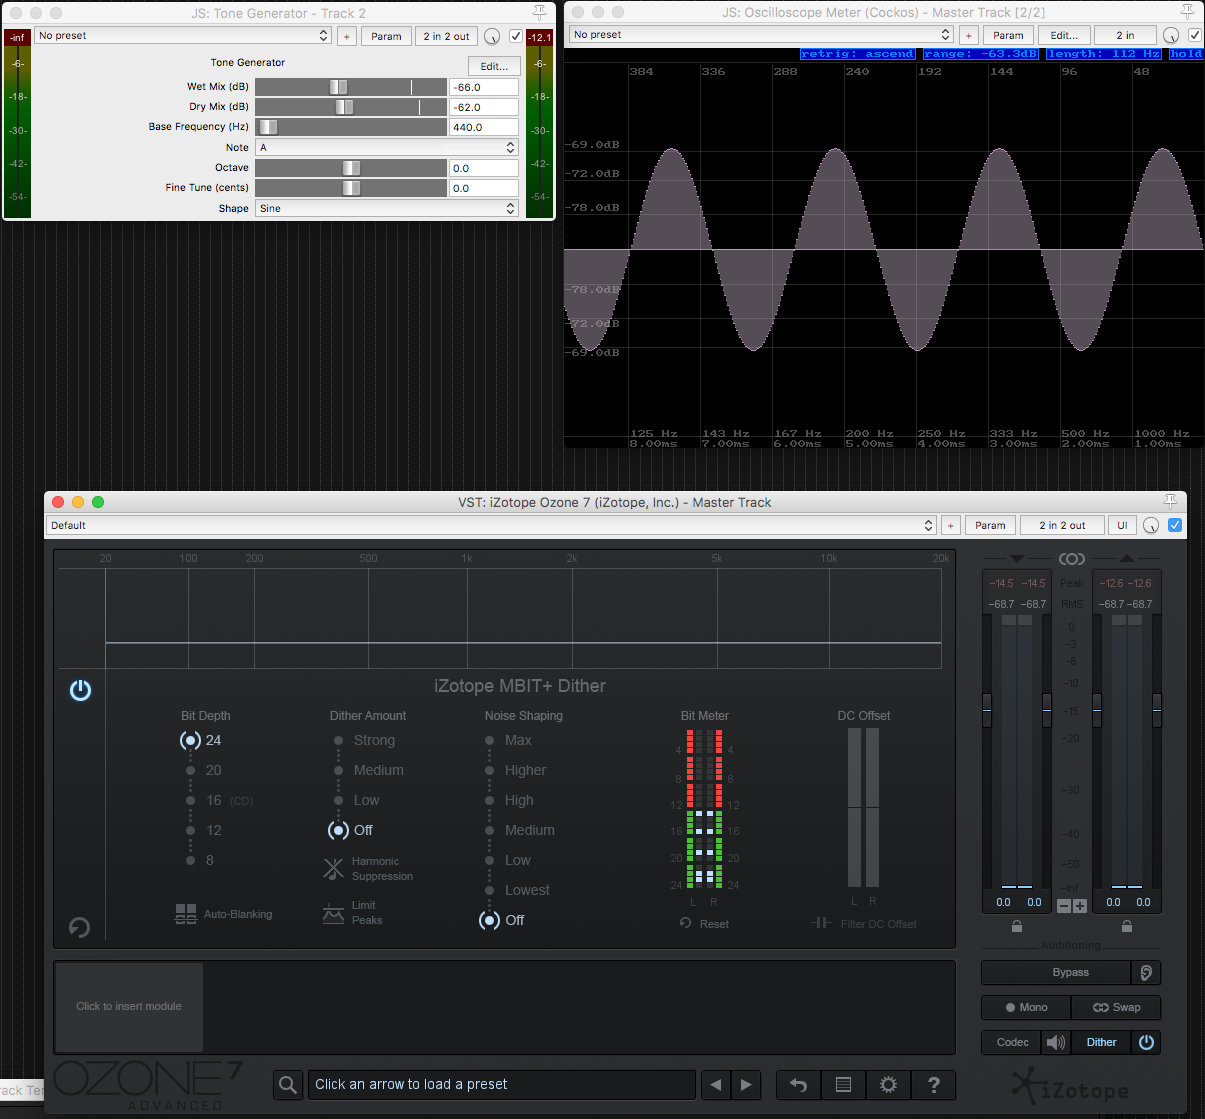Click Edit... button in Tone Generator
This screenshot has width=1205, height=1119.
(494, 66)
